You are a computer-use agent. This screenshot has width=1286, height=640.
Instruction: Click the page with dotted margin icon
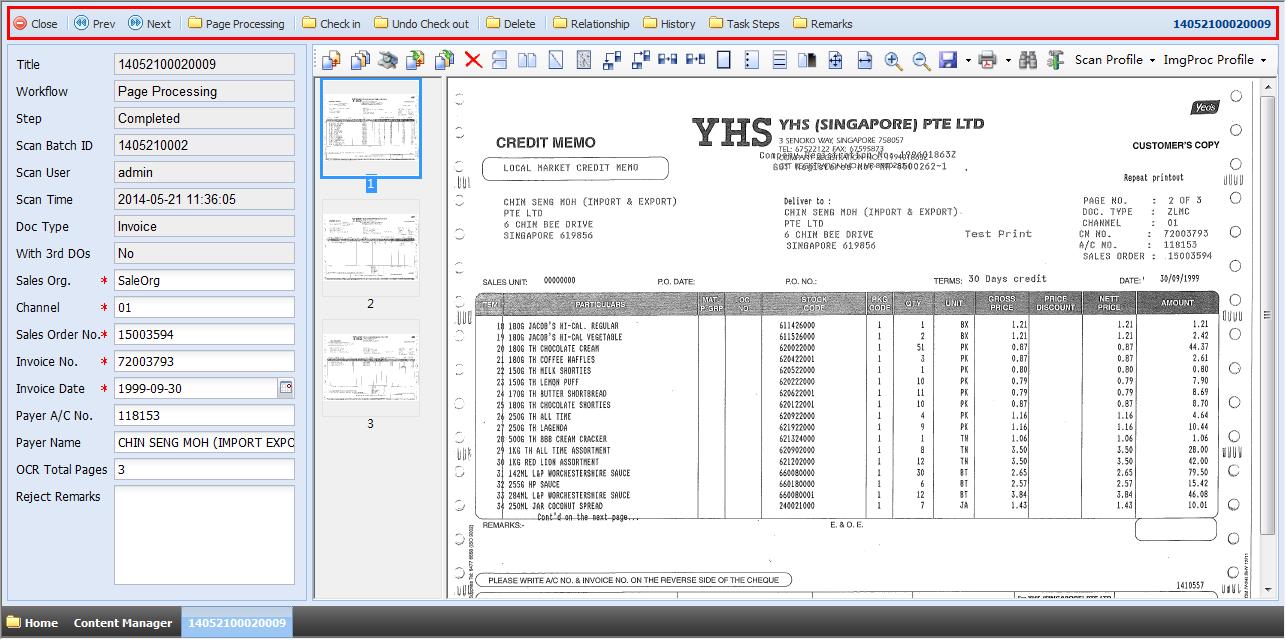[751, 60]
